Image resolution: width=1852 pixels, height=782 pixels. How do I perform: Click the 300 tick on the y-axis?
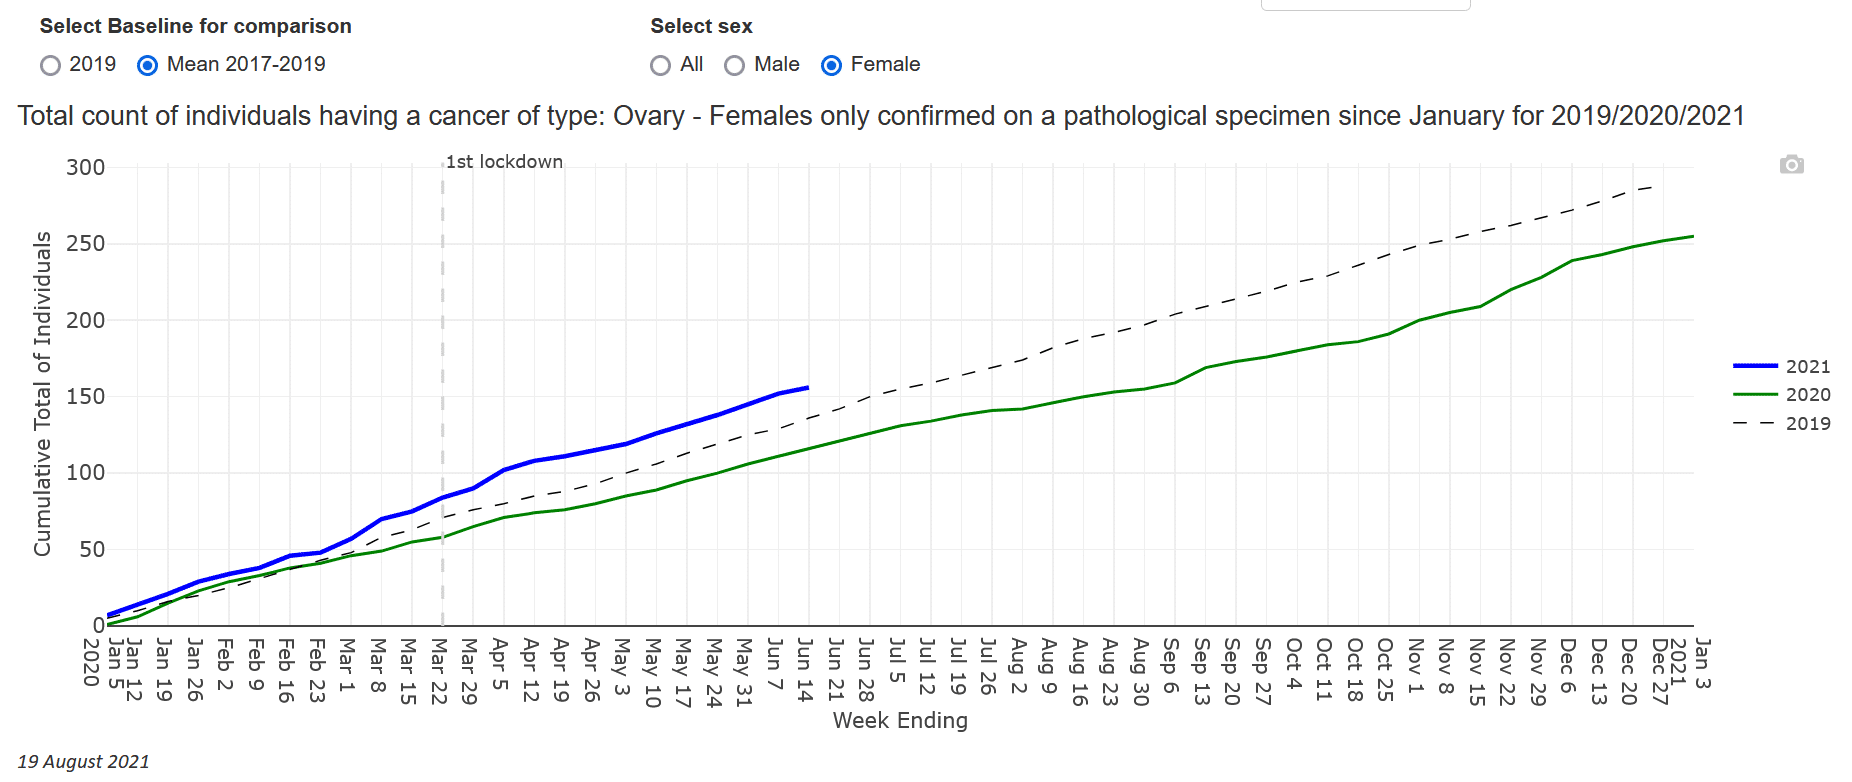[85, 168]
